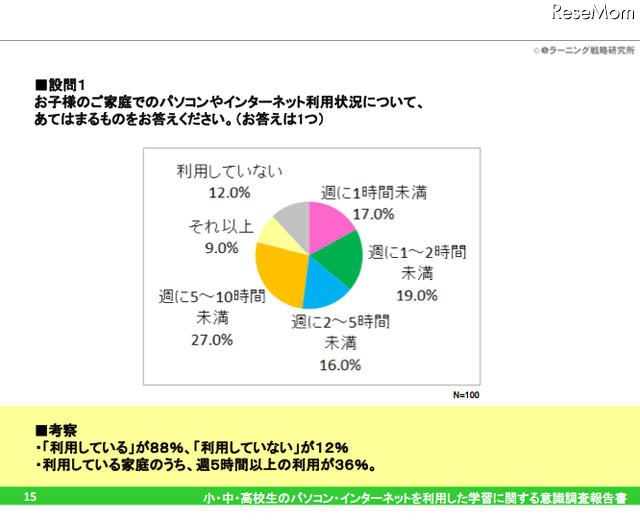Viewport: 640px width, 520px height.
Task: Click the question text 'お子様のご家庭での…'
Action: tap(228, 102)
